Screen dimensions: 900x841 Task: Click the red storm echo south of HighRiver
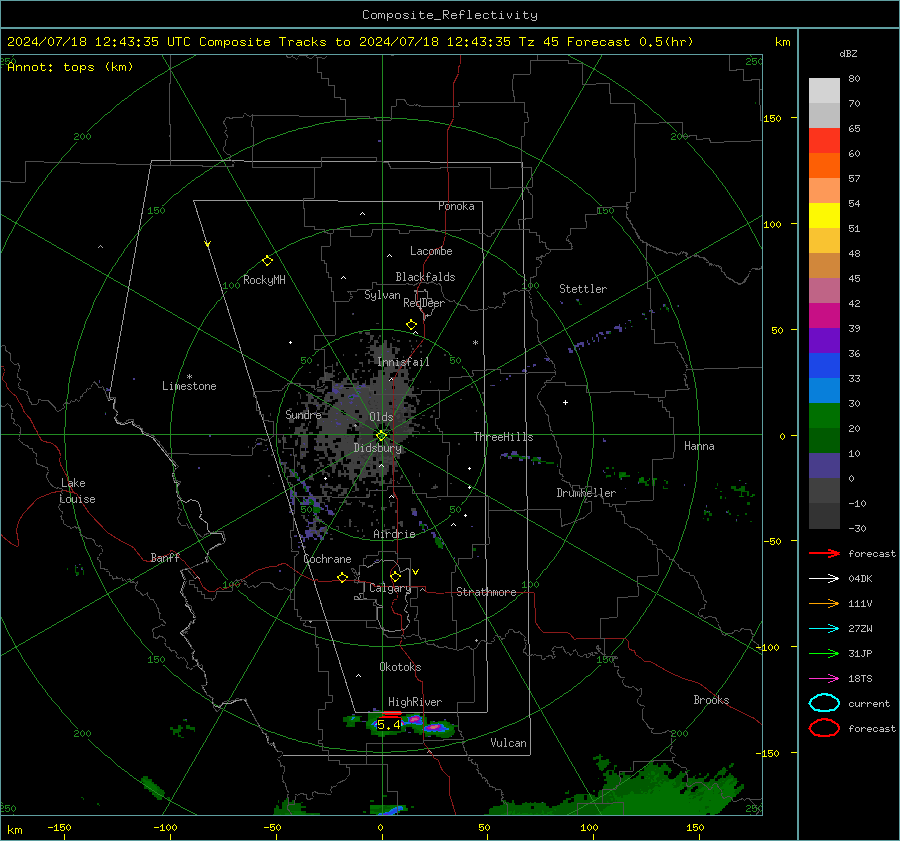[x=391, y=714]
